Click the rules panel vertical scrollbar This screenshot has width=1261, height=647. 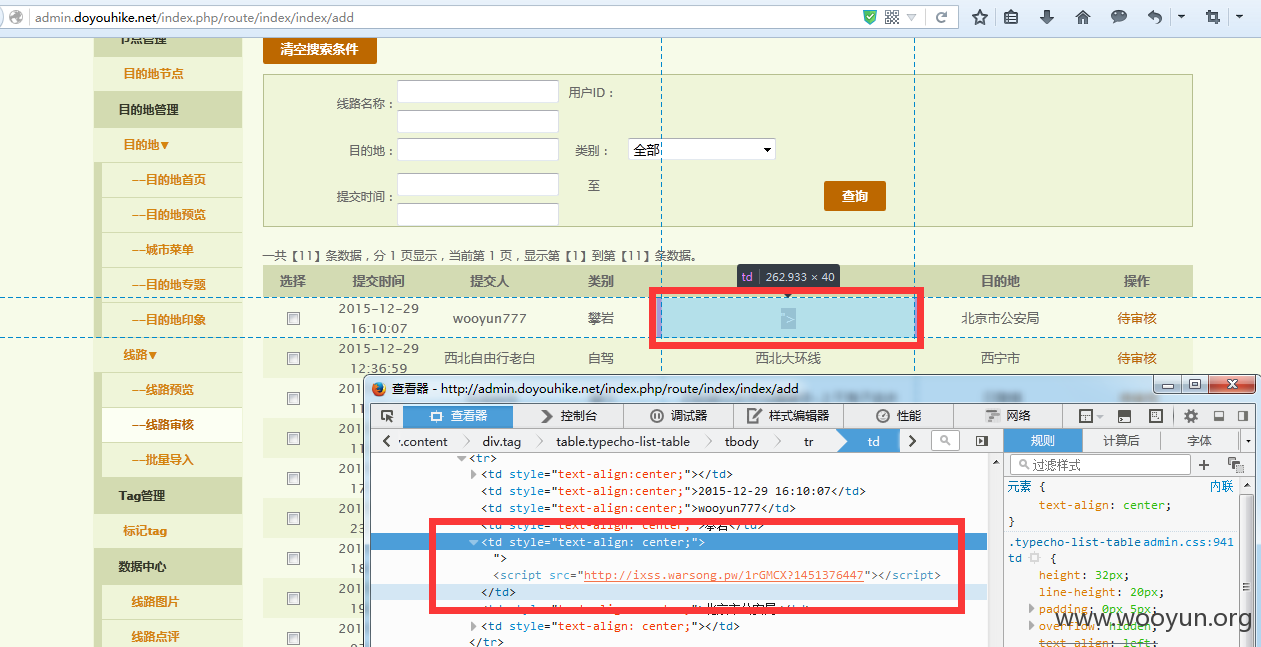pyautogui.click(x=1247, y=563)
